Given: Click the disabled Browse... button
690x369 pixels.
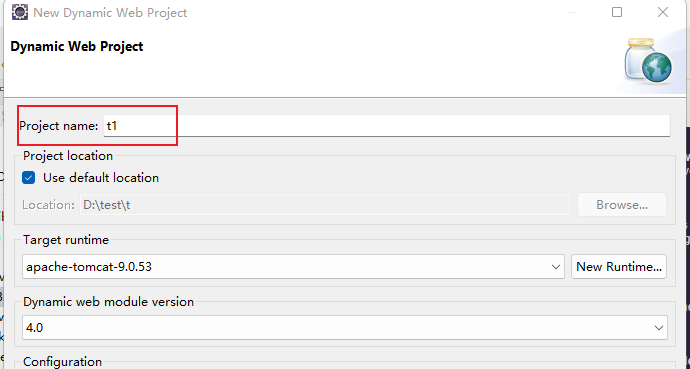Looking at the screenshot, I should tap(622, 205).
